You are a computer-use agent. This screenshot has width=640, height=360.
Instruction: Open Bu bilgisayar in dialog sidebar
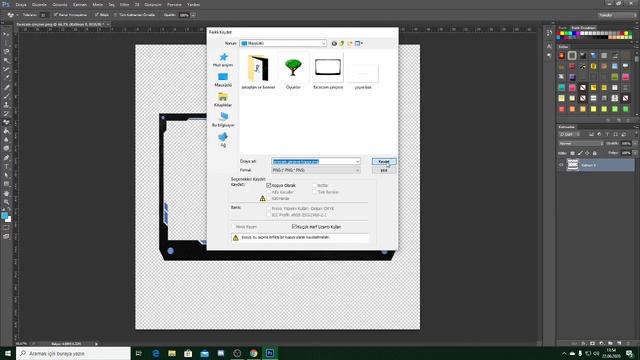(223, 120)
